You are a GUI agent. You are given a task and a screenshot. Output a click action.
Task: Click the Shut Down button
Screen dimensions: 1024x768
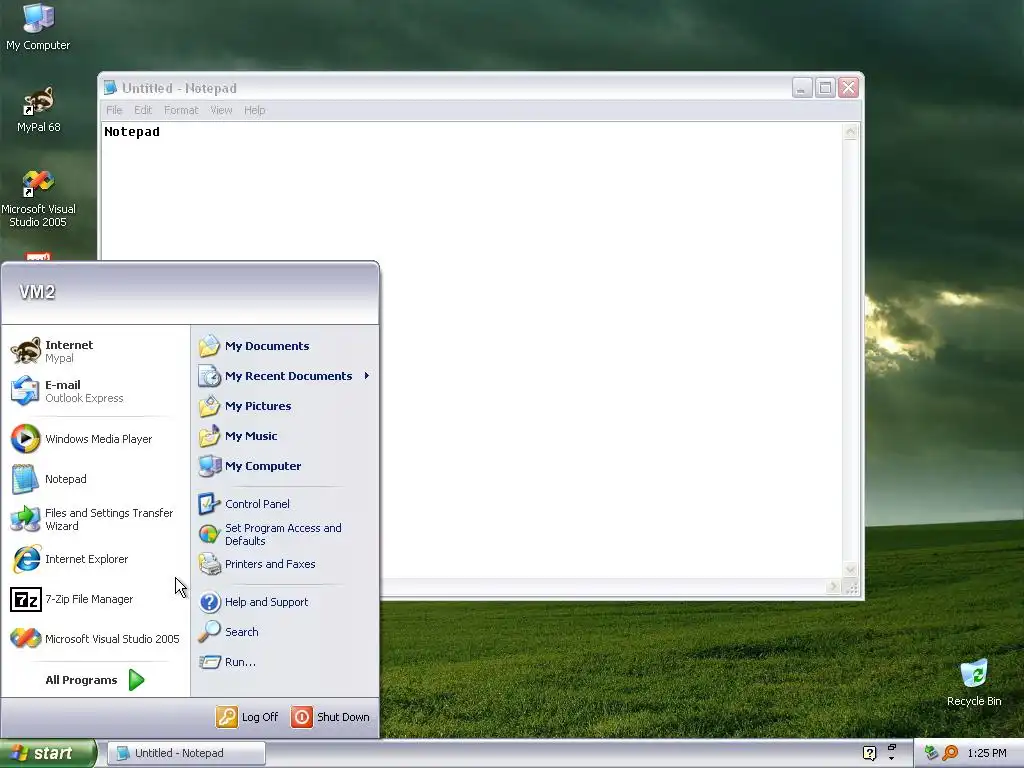pos(330,716)
